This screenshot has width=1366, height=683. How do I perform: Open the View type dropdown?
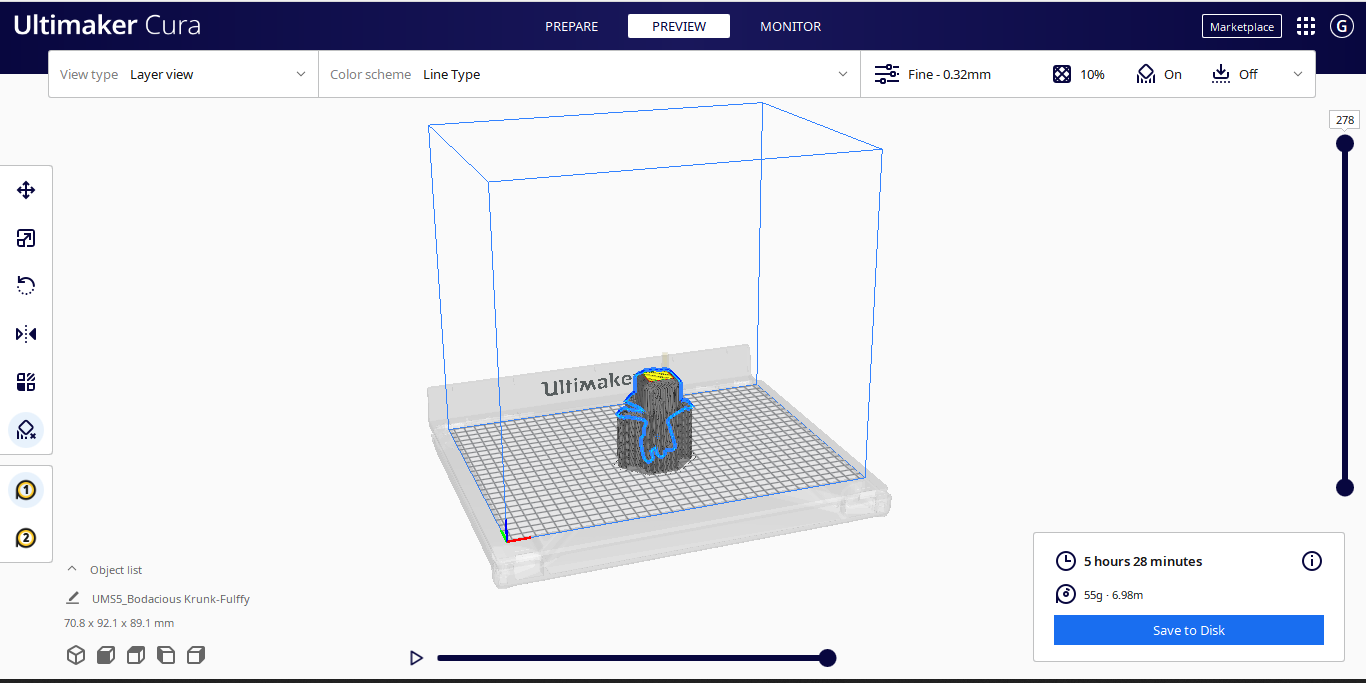pyautogui.click(x=183, y=74)
